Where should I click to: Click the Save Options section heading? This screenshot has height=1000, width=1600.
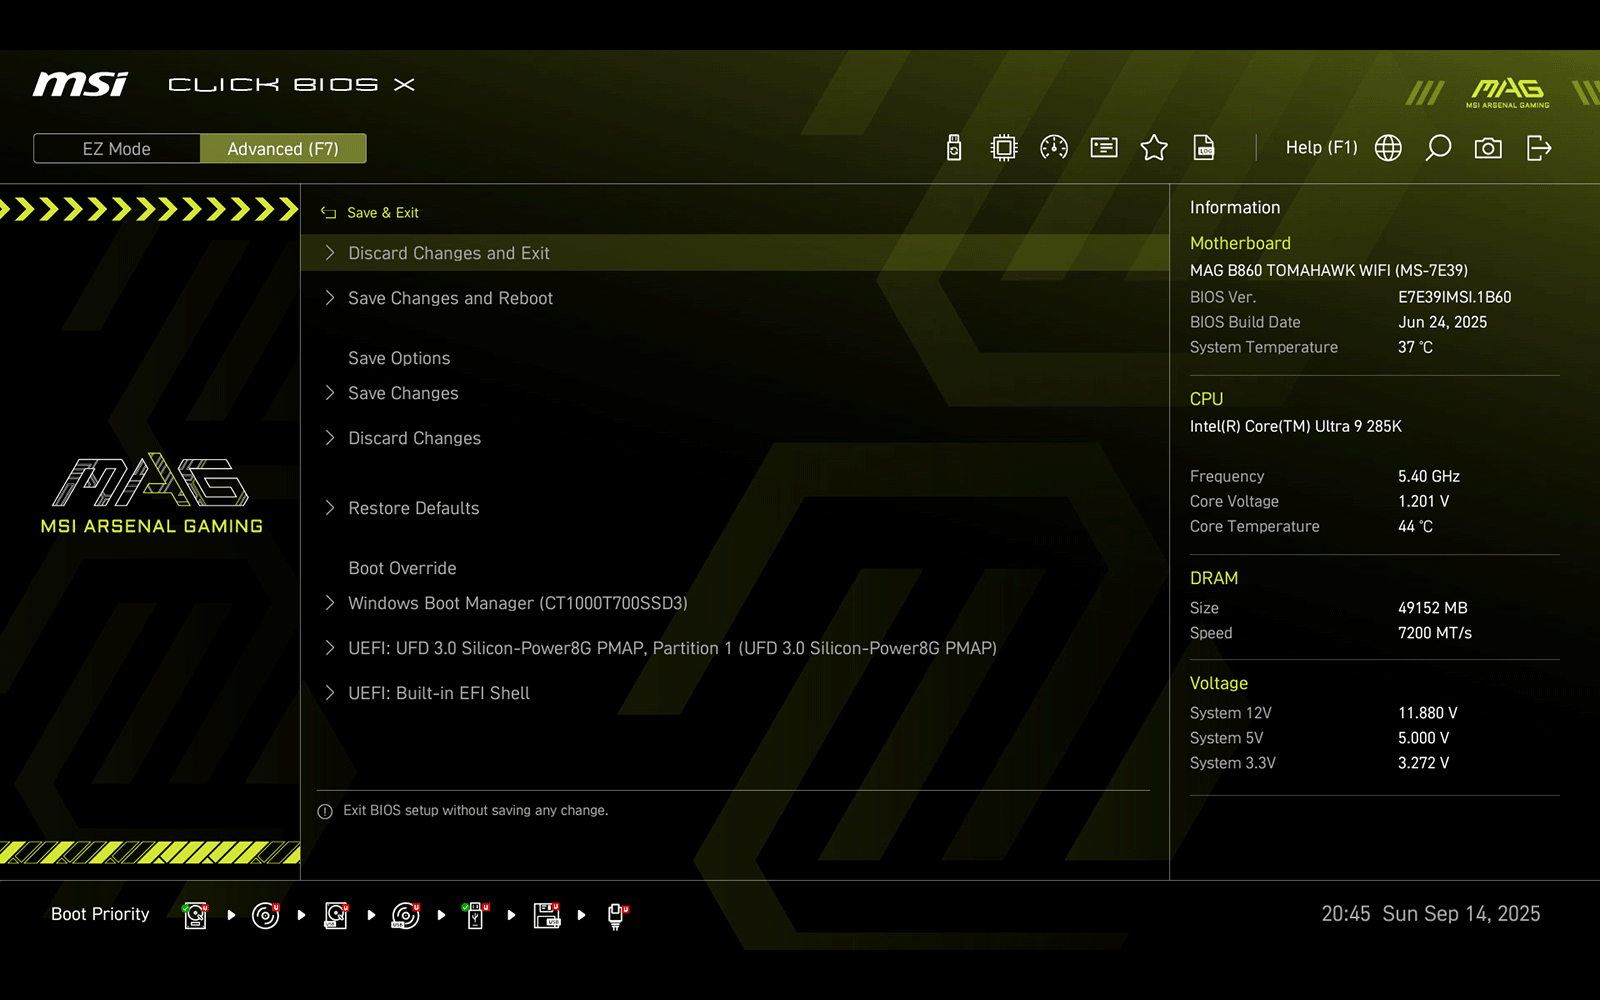coord(399,358)
